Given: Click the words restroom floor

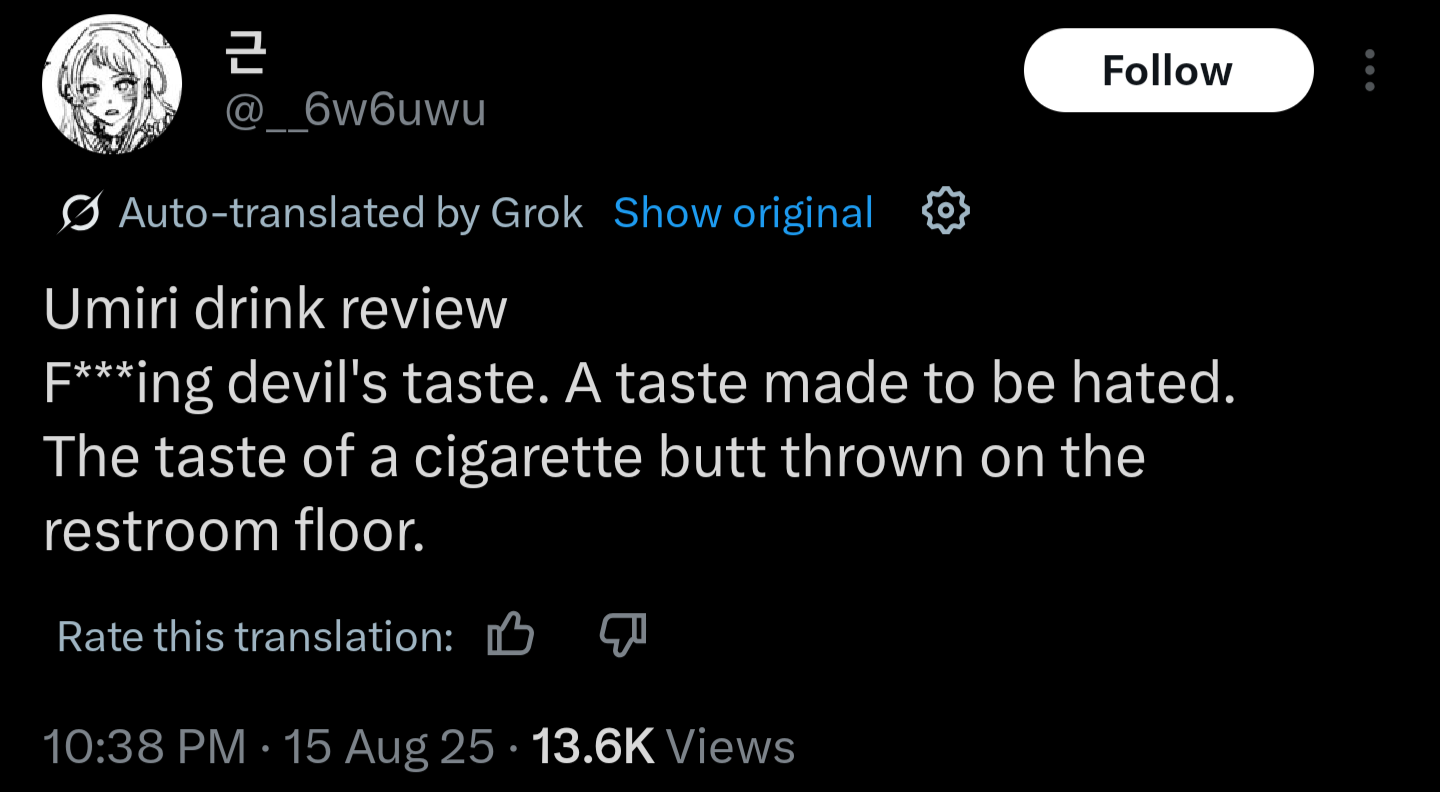Looking at the screenshot, I should coord(234,531).
